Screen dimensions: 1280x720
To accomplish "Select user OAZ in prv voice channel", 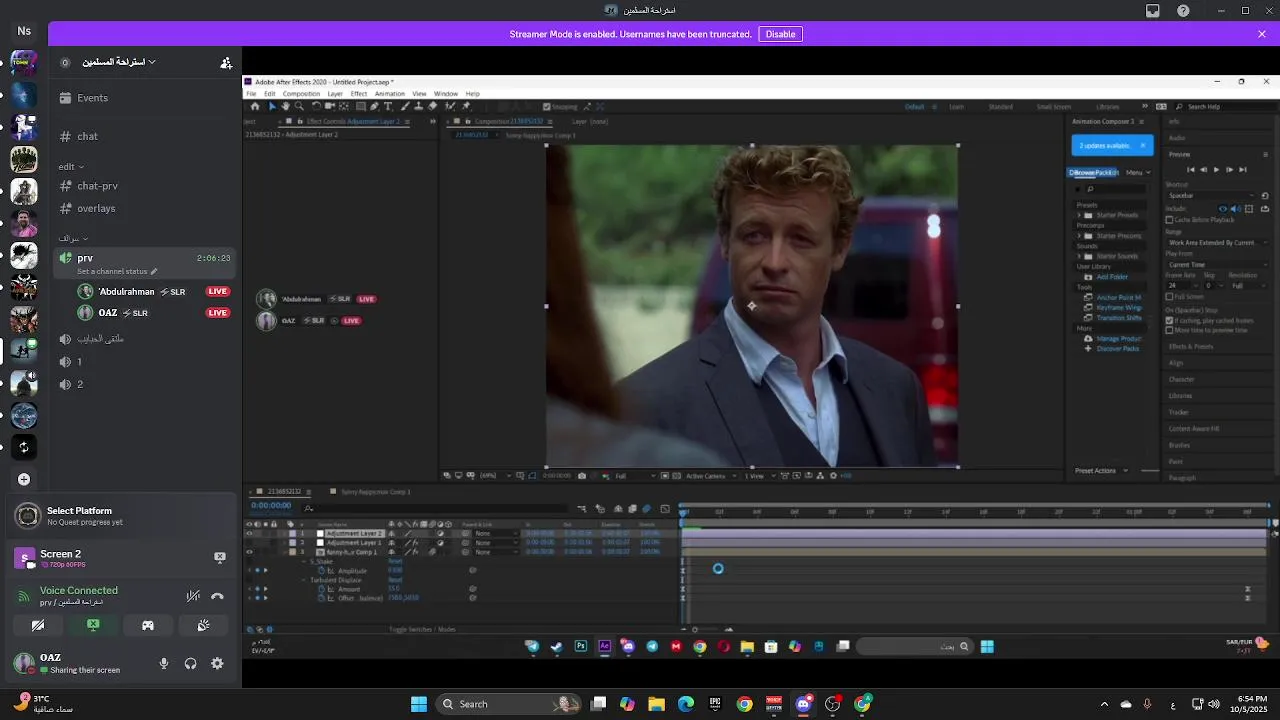I will tap(155, 313).
